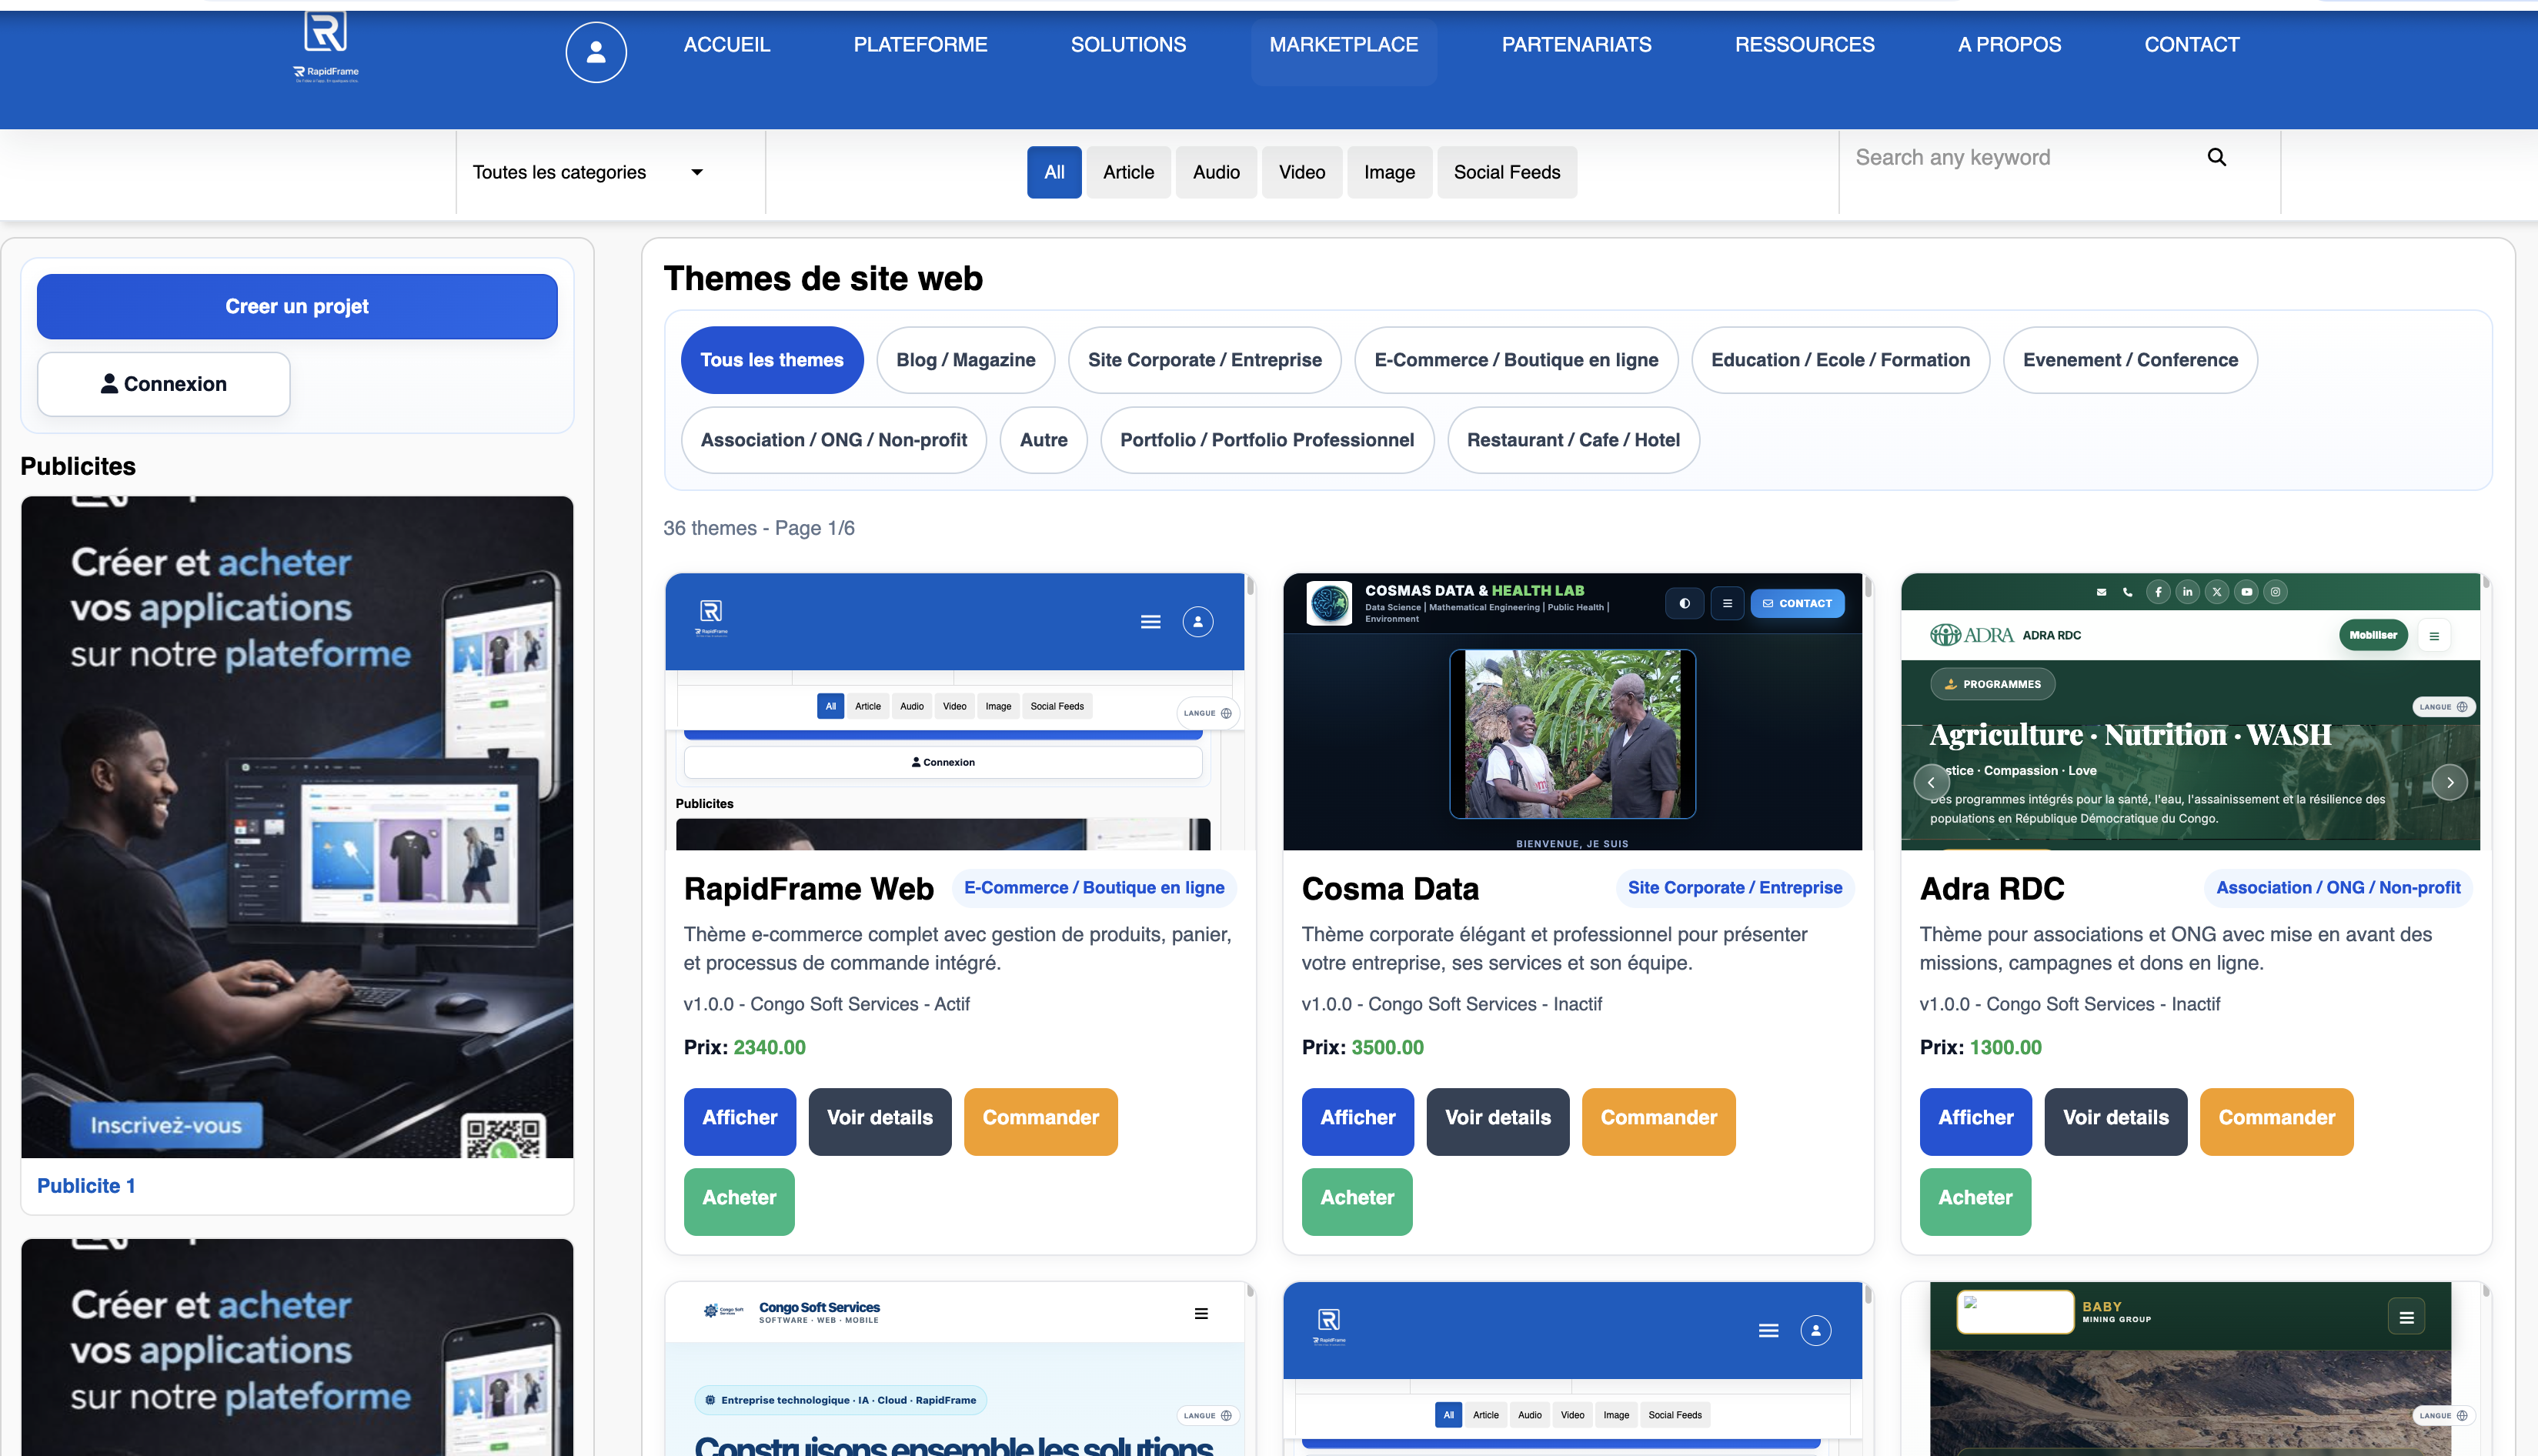Click next slide arrow in Adra RDC preview
Image resolution: width=2538 pixels, height=1456 pixels.
tap(2449, 782)
